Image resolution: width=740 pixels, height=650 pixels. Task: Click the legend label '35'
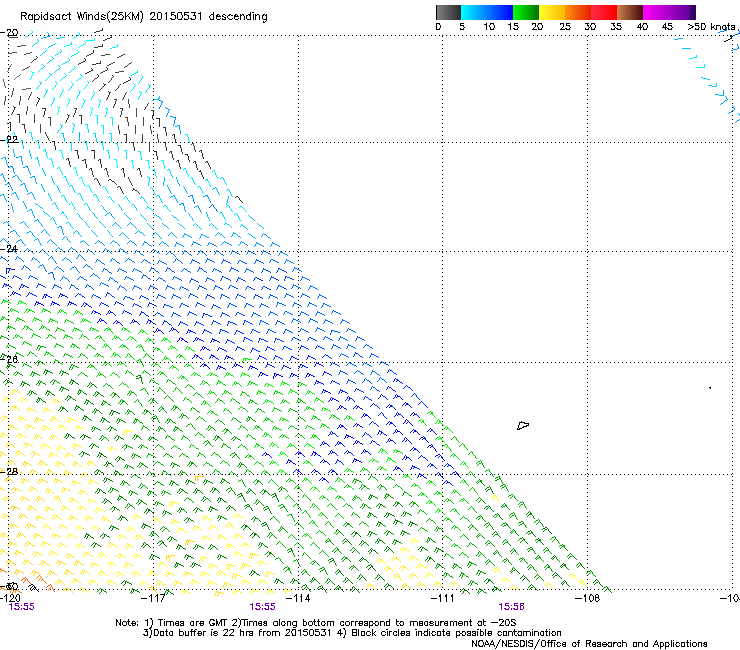(616, 27)
